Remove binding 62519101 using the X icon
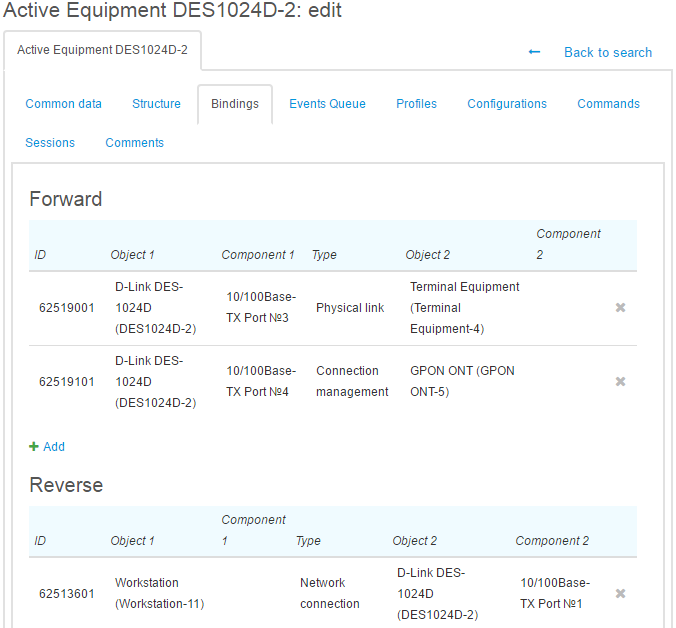Screen dimensions: 676x628 click(620, 381)
